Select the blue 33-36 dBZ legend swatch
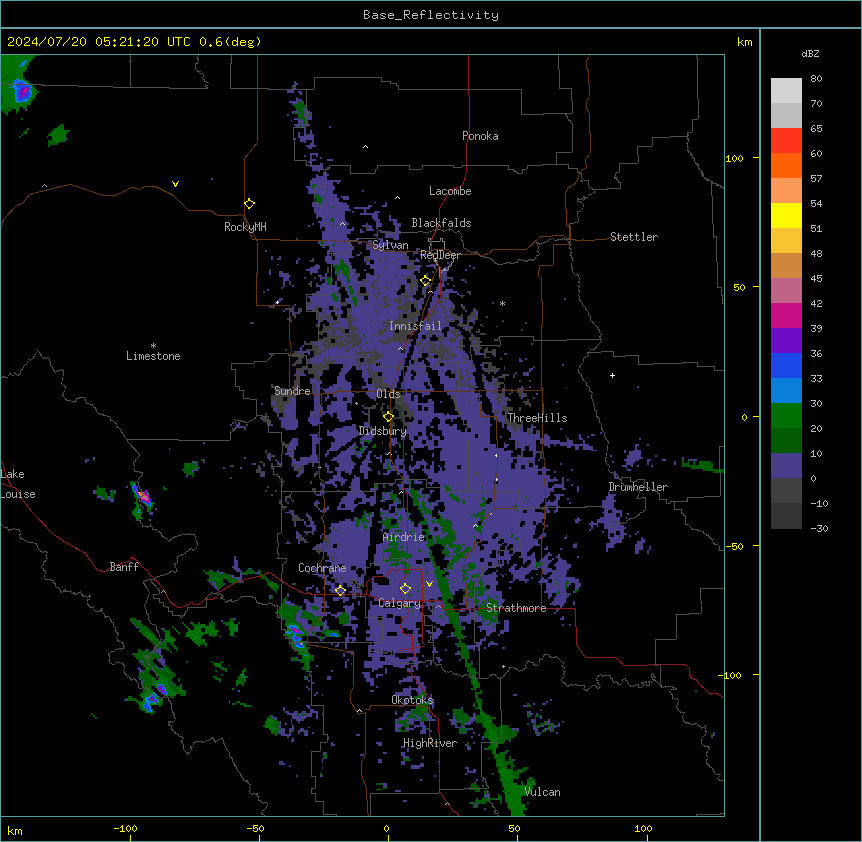The image size is (862, 842). pos(786,365)
